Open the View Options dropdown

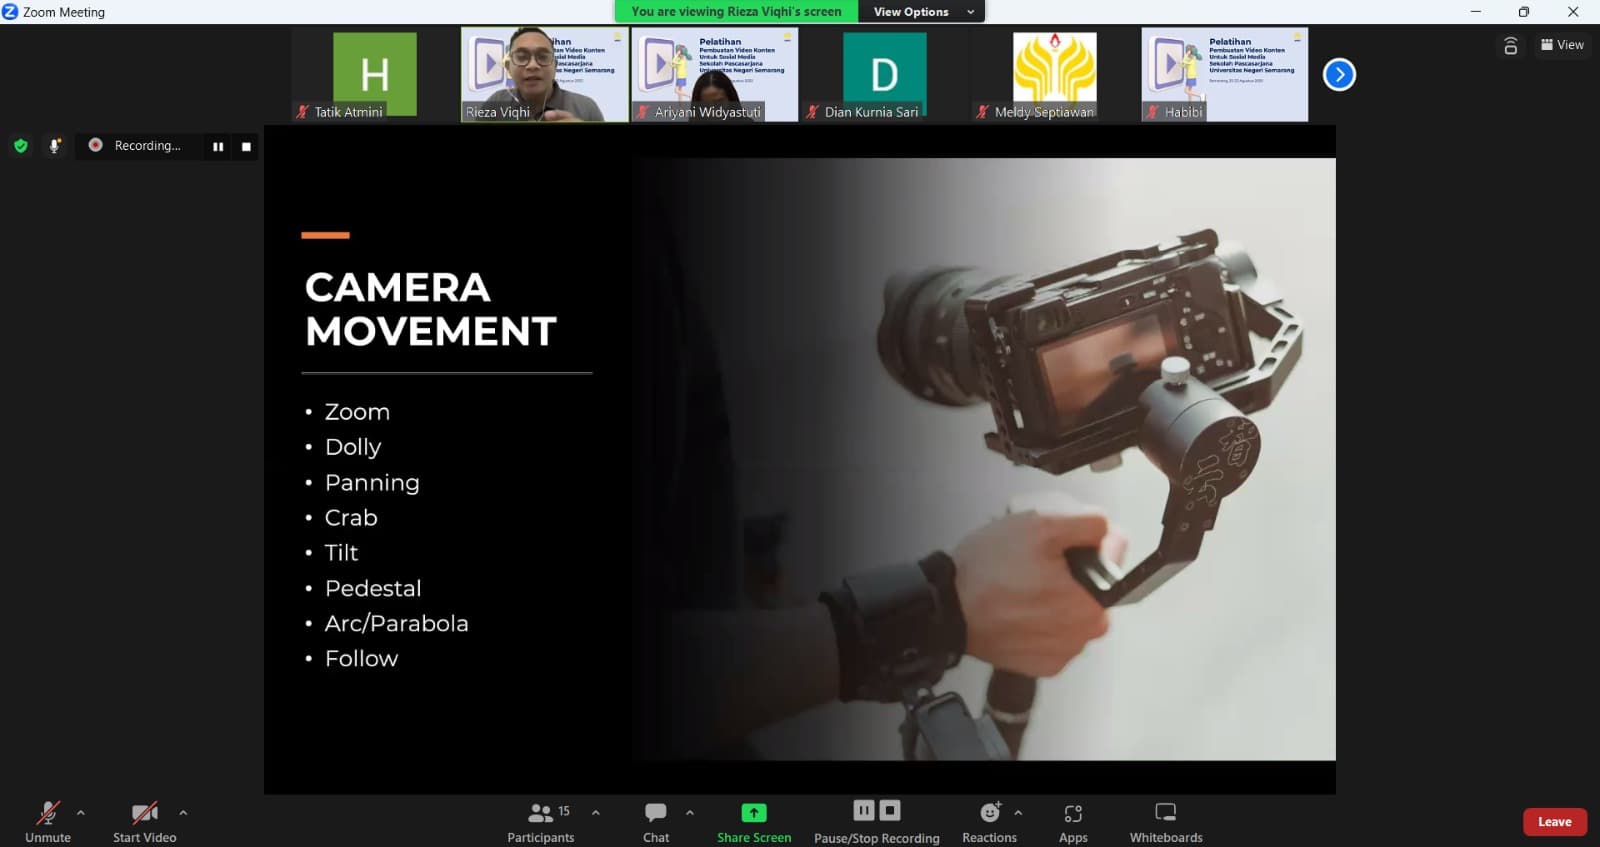tap(923, 12)
